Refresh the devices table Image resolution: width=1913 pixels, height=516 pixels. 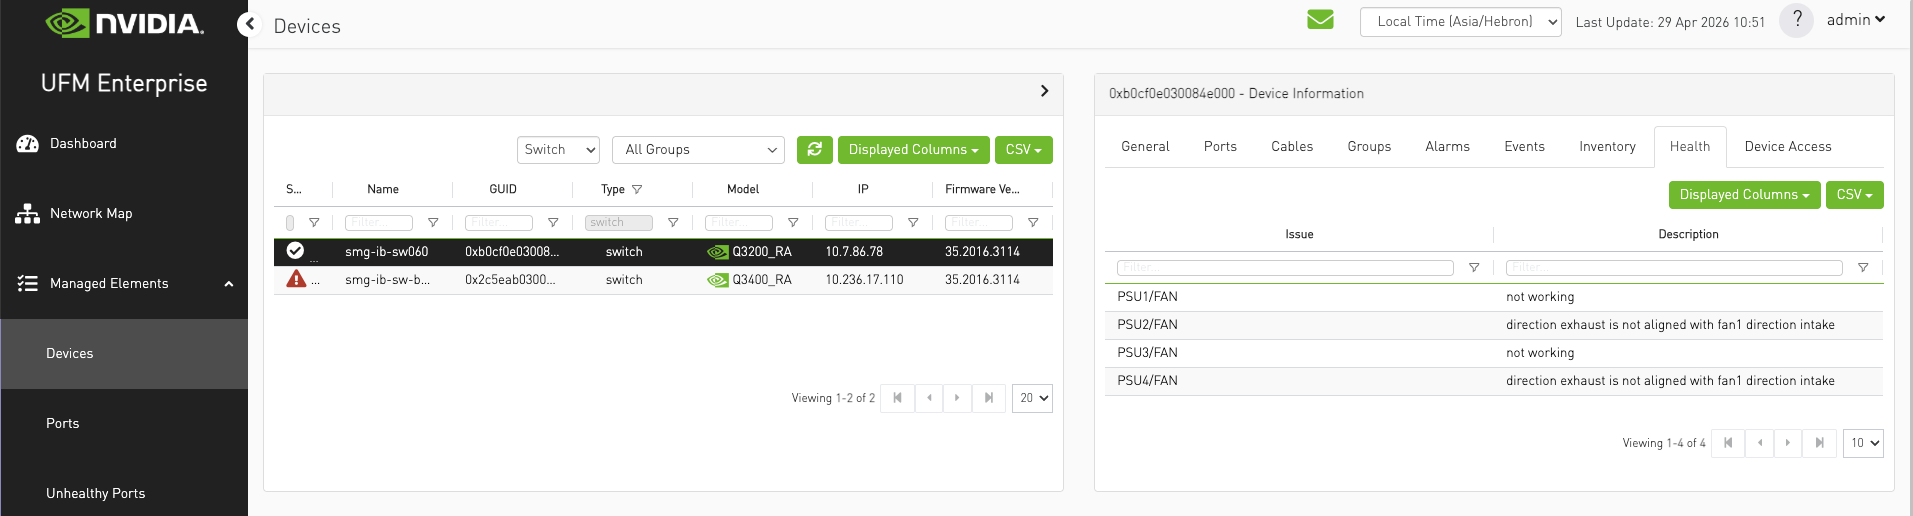point(815,150)
